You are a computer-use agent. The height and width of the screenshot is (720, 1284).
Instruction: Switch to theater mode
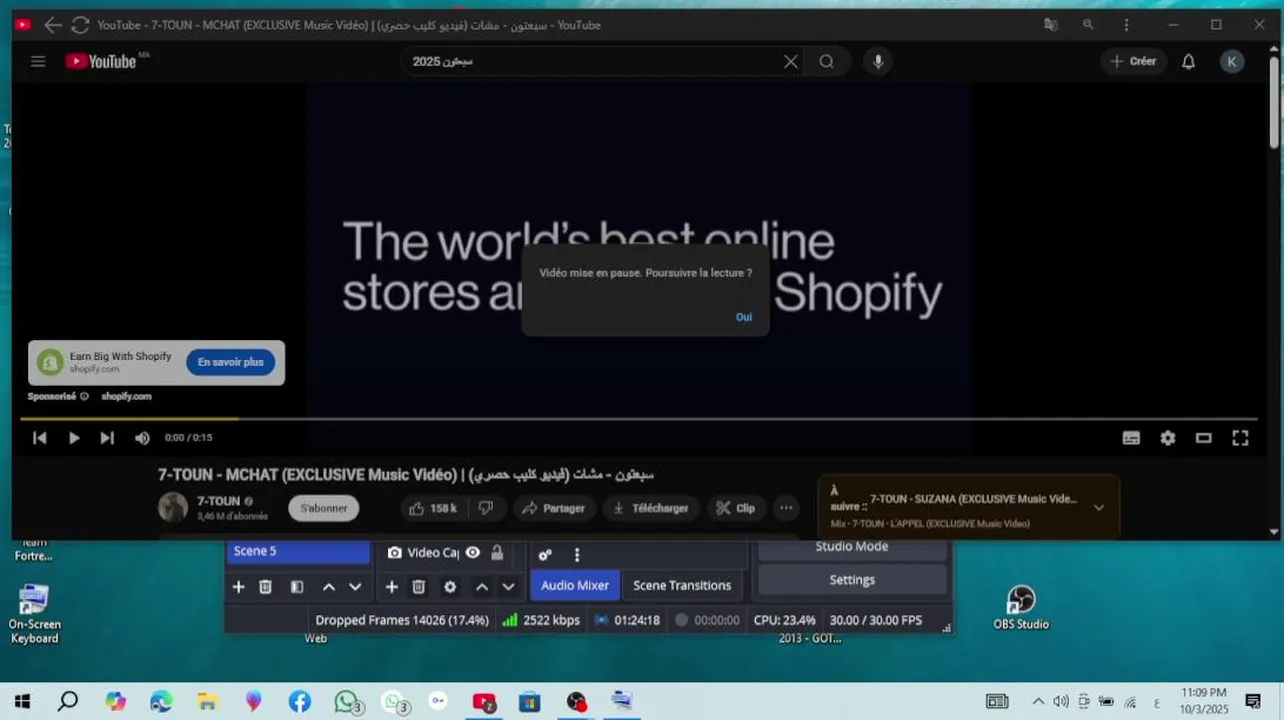(x=1204, y=438)
